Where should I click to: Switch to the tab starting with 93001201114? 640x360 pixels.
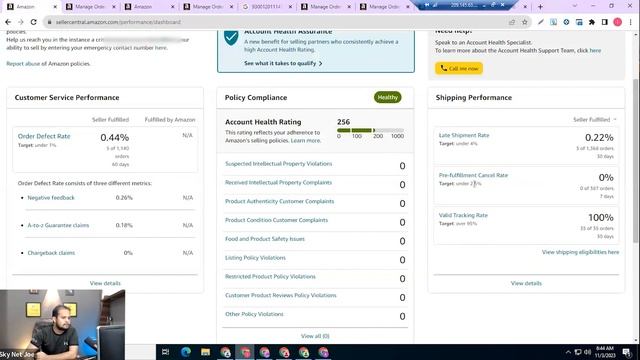(x=267, y=7)
